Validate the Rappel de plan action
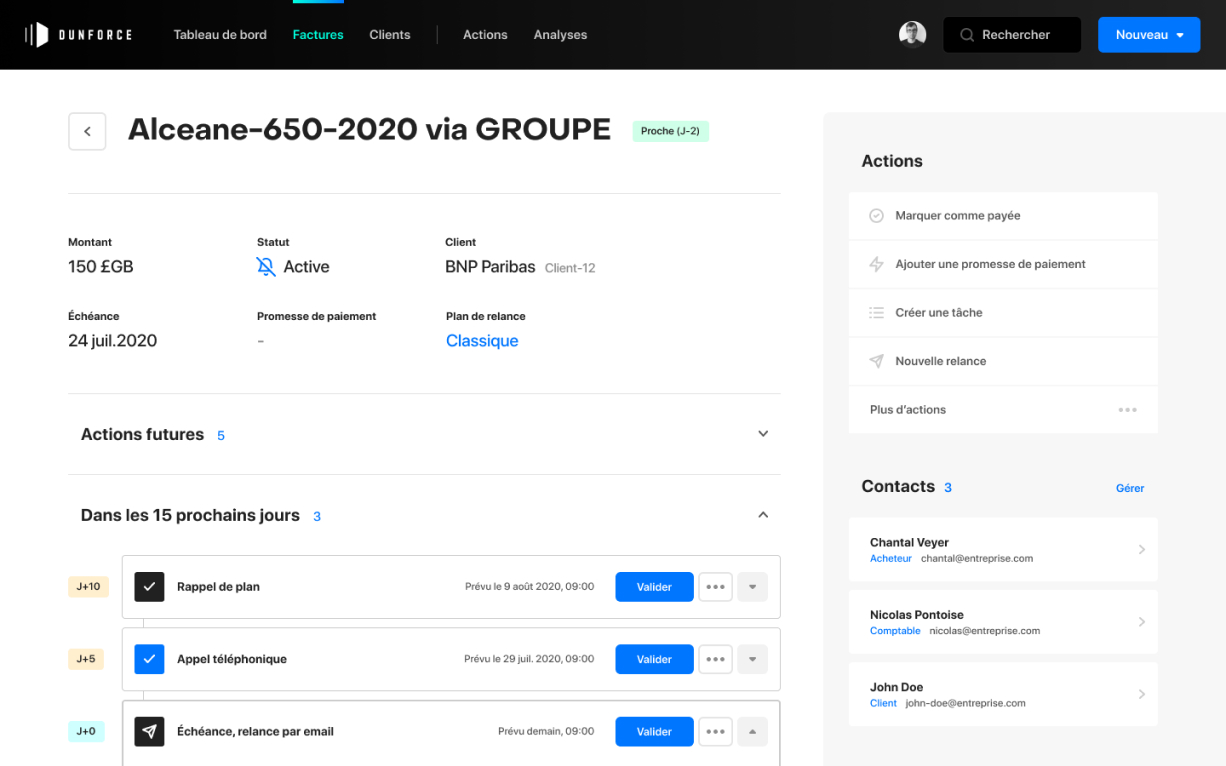 pyautogui.click(x=654, y=587)
